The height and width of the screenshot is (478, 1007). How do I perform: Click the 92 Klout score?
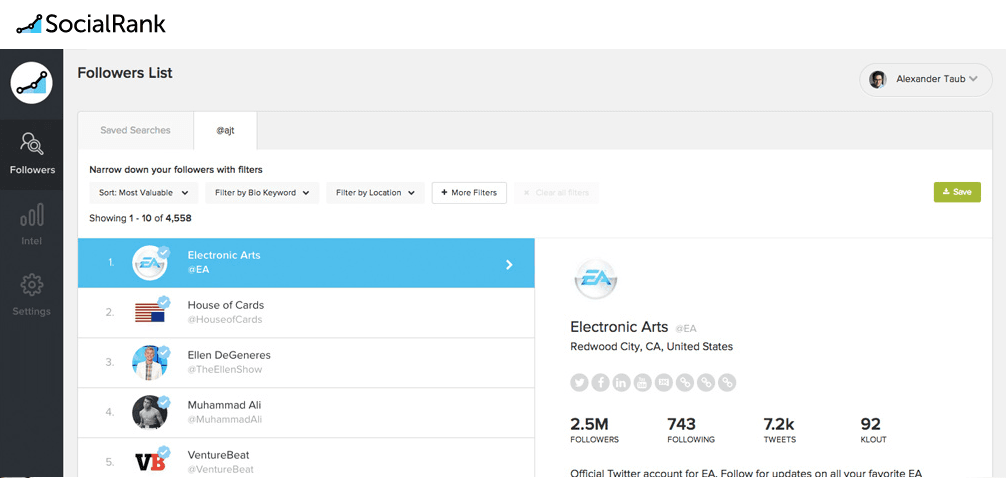(x=873, y=430)
